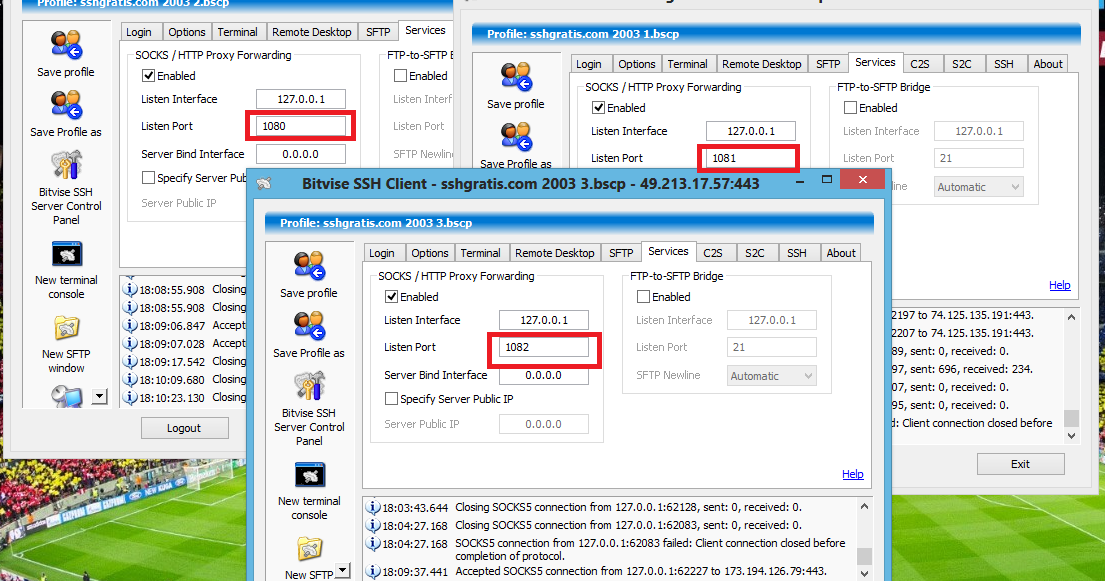Click Save Profile as icon in 2003 2.bscp window
This screenshot has width=1105, height=581.
click(66, 104)
